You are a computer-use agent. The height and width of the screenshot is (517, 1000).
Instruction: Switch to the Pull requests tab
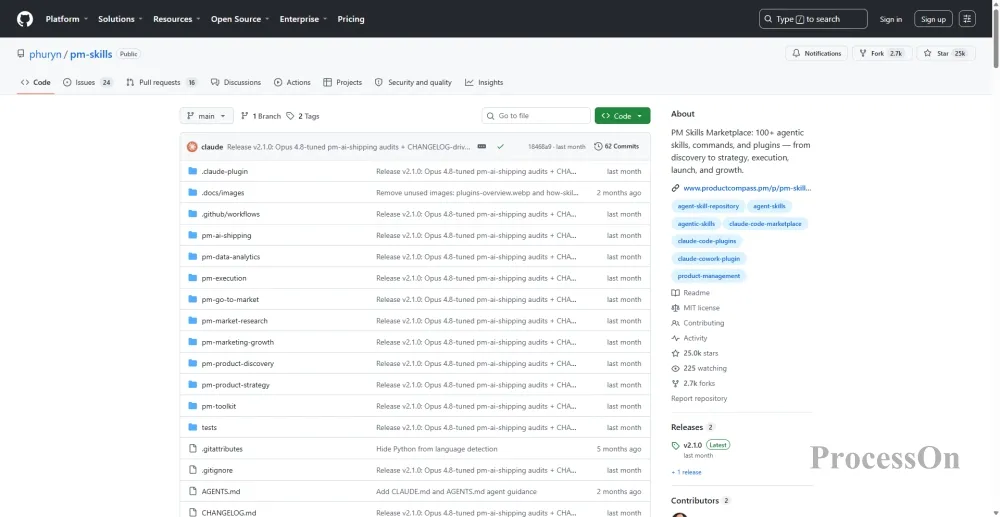click(162, 82)
